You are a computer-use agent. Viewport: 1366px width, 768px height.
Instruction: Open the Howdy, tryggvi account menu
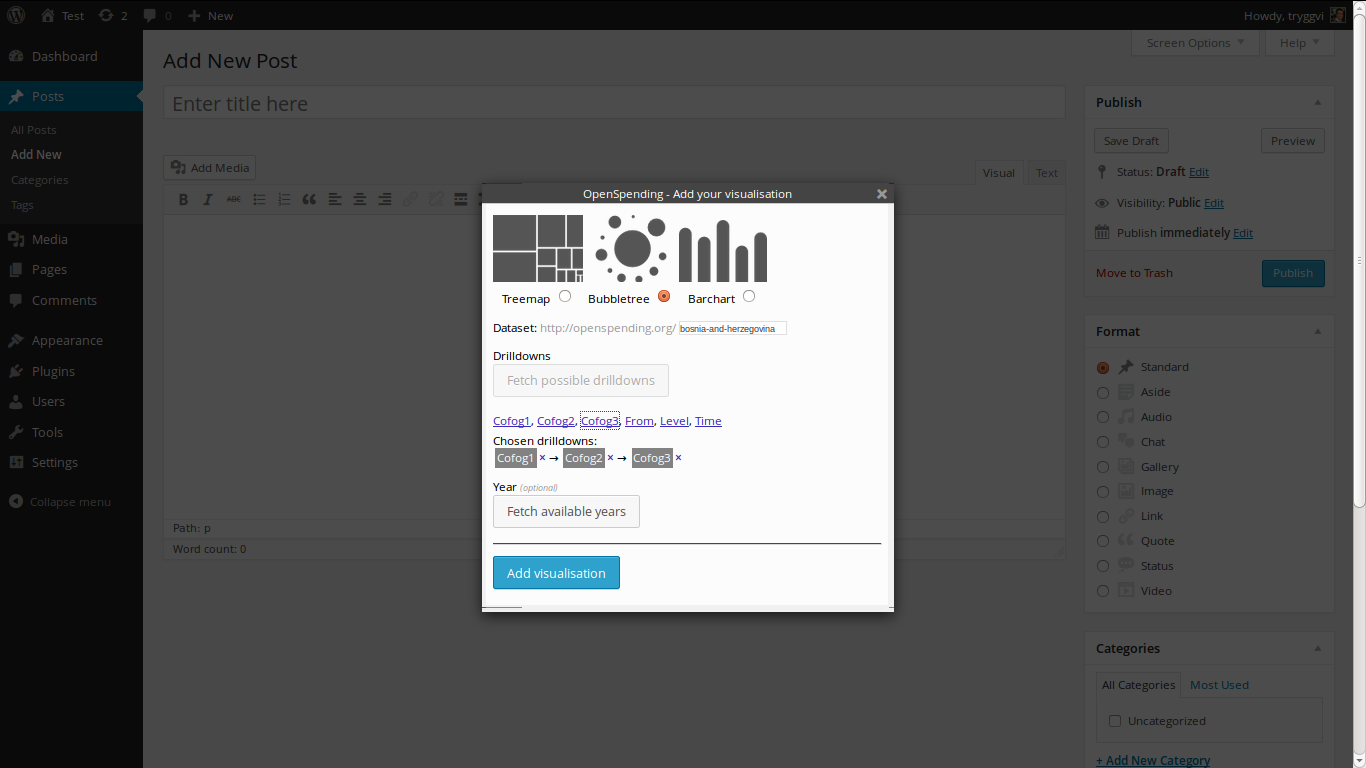[x=1294, y=15]
